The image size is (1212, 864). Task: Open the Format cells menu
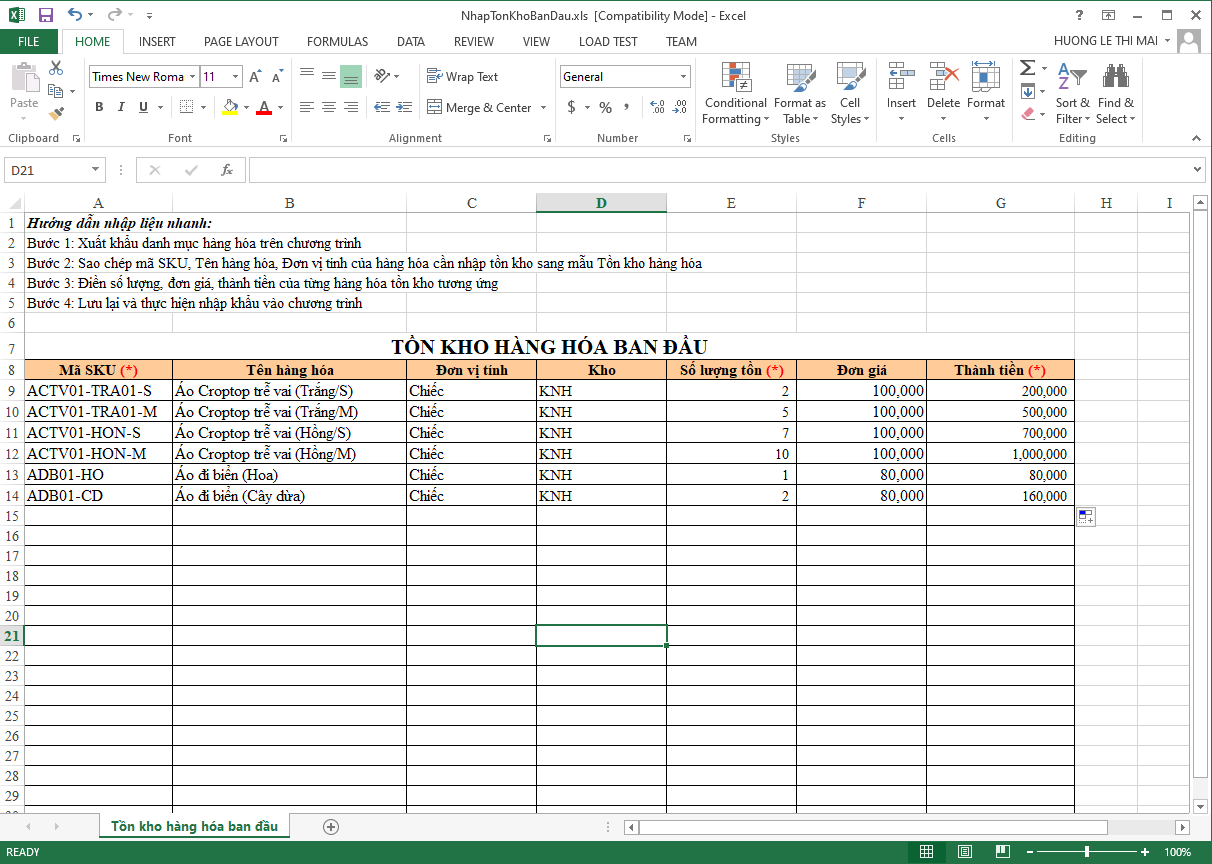[985, 94]
